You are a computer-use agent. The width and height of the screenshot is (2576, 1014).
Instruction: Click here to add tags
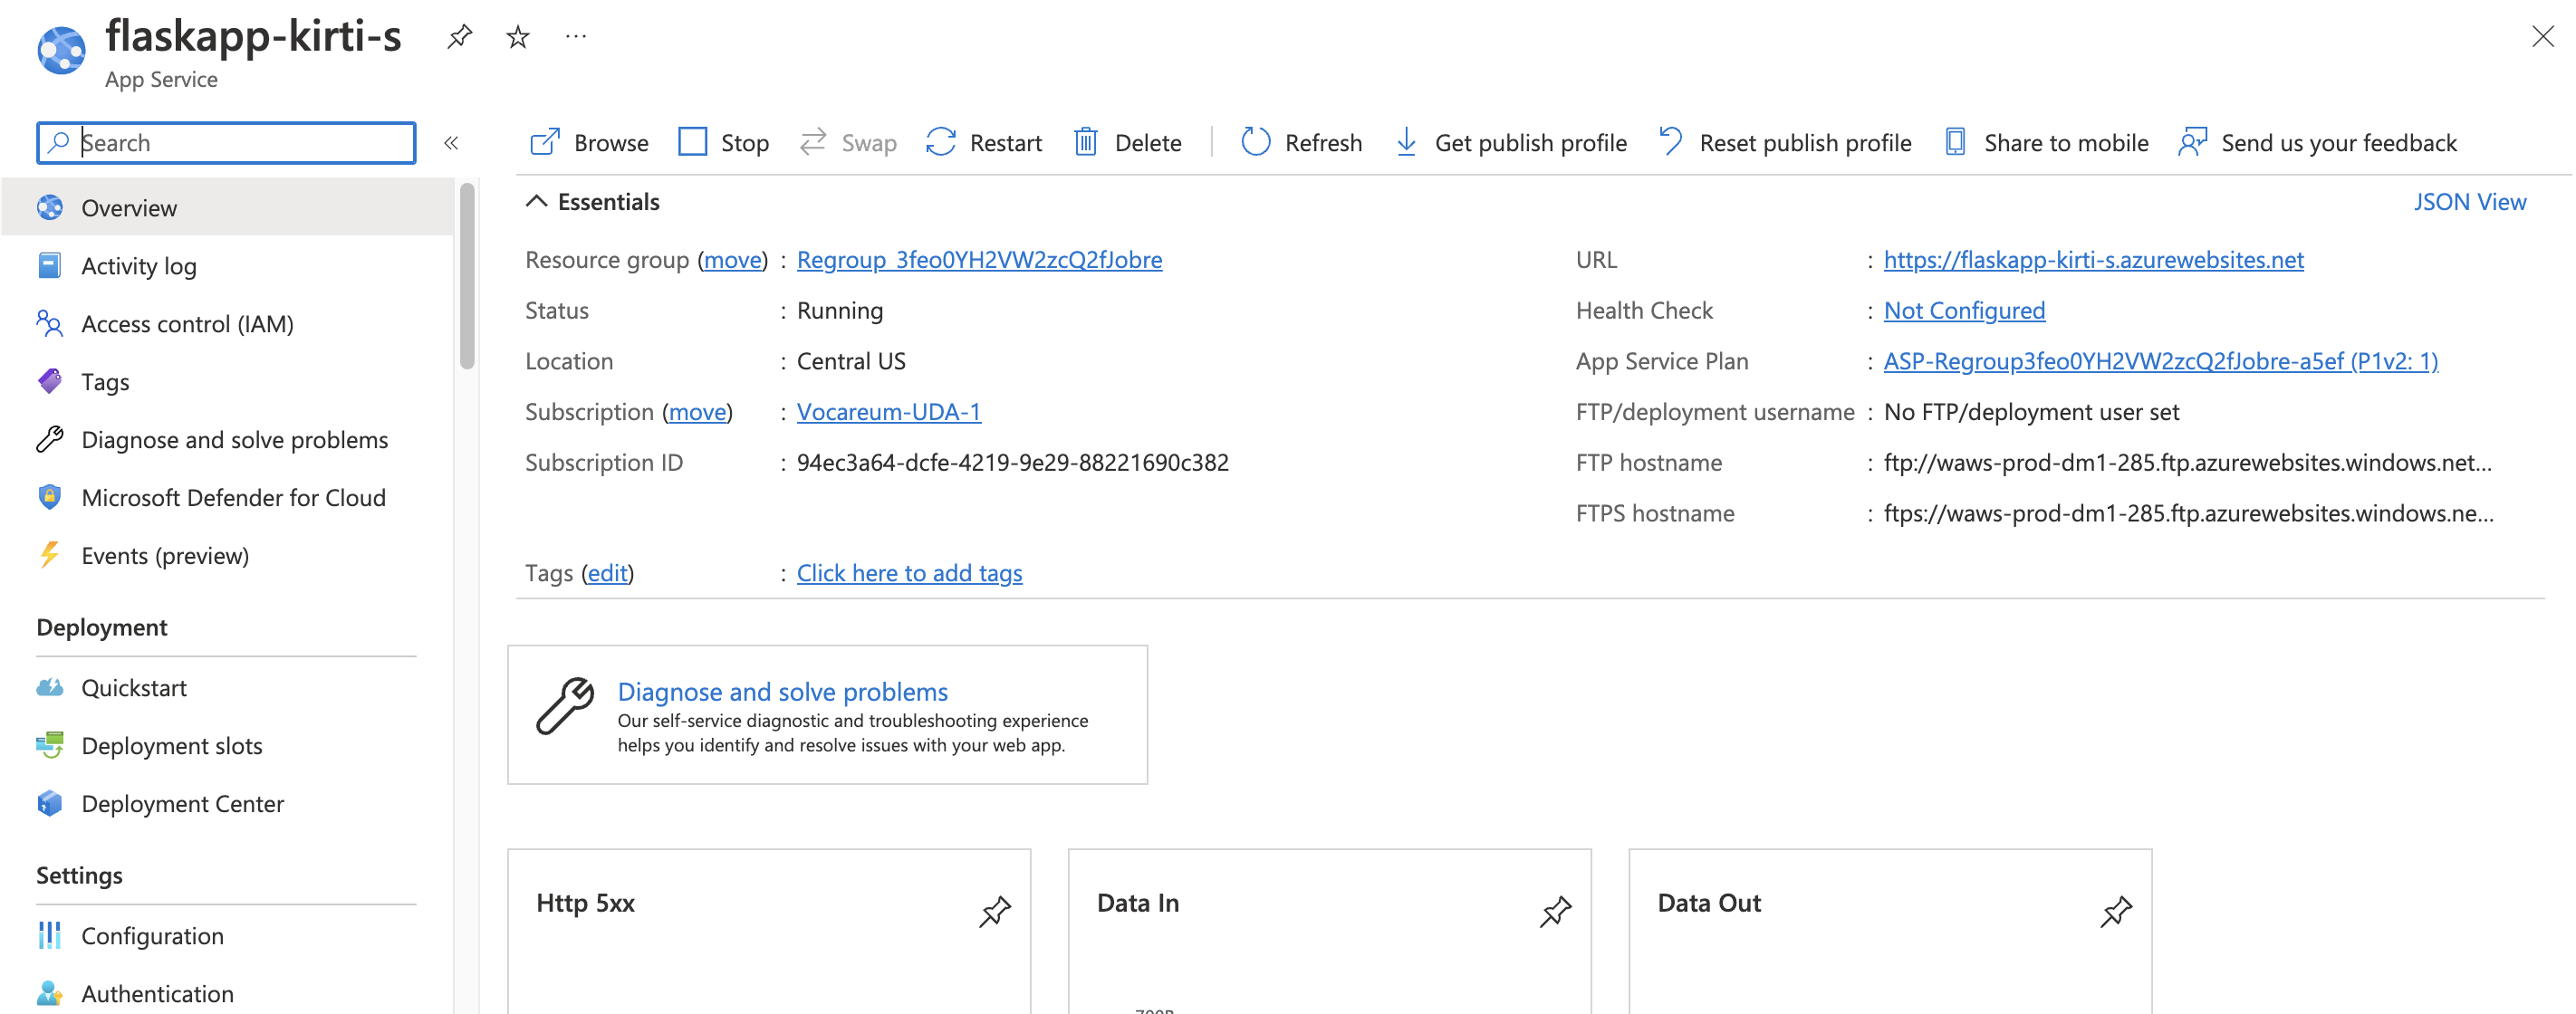(909, 572)
